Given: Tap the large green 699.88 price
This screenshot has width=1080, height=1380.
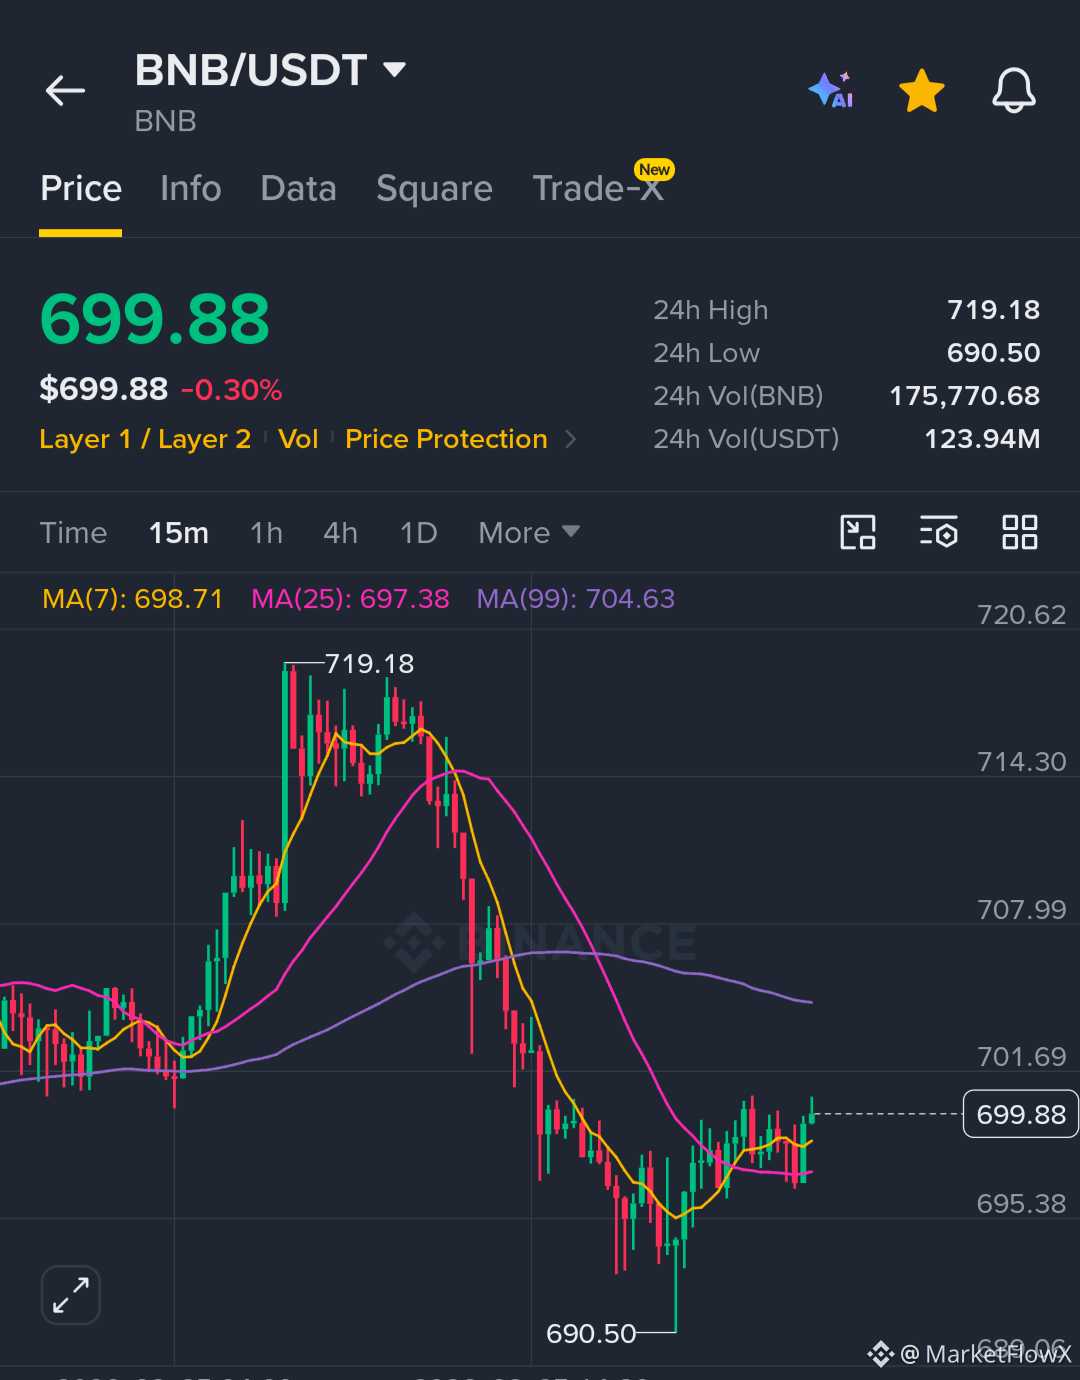Looking at the screenshot, I should (x=155, y=320).
